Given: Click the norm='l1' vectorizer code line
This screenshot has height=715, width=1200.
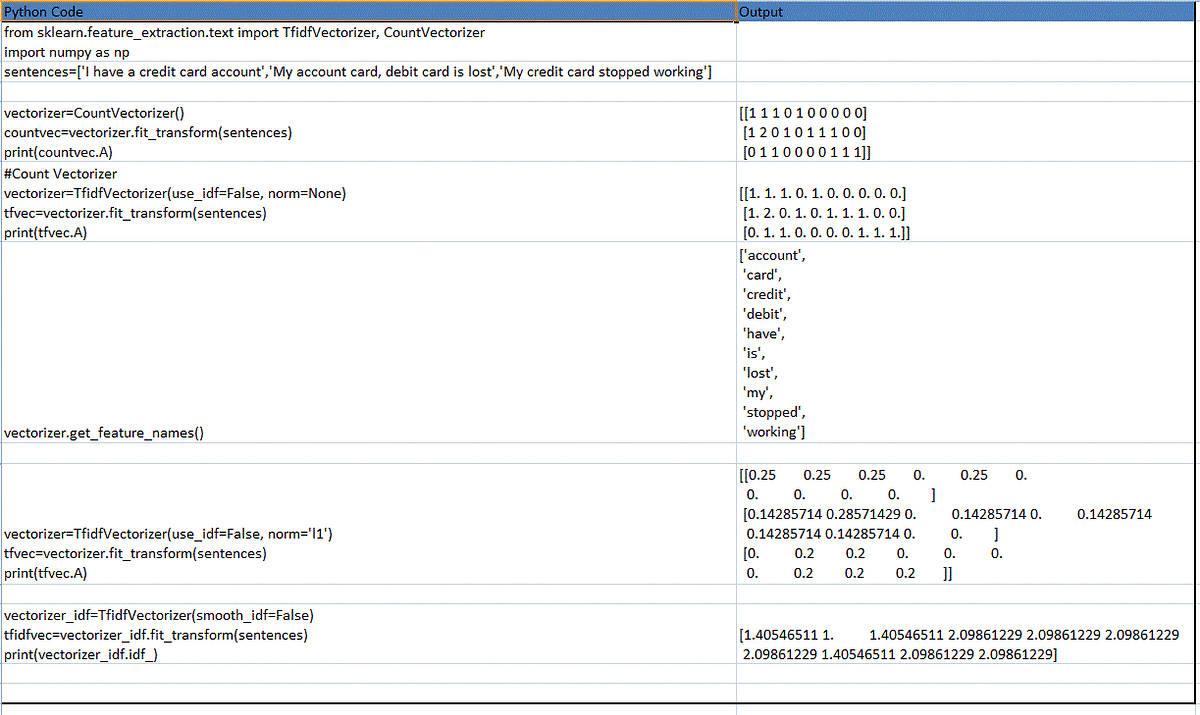Looking at the screenshot, I should pyautogui.click(x=170, y=533).
